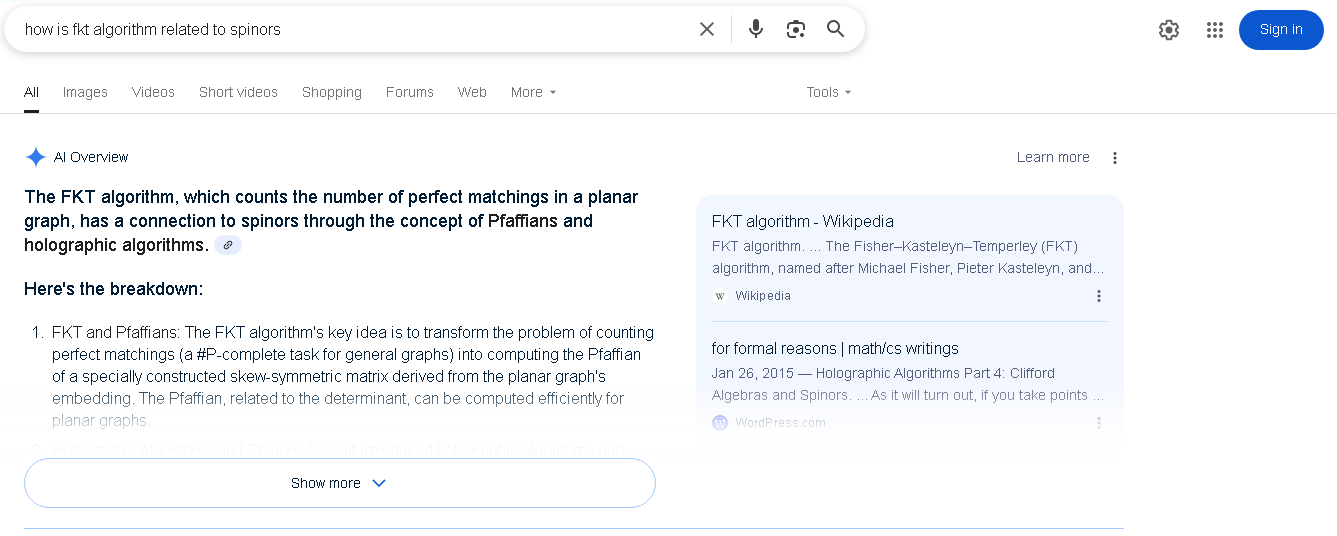The width and height of the screenshot is (1337, 536).
Task: Switch to the Forums tab
Action: click(x=410, y=92)
